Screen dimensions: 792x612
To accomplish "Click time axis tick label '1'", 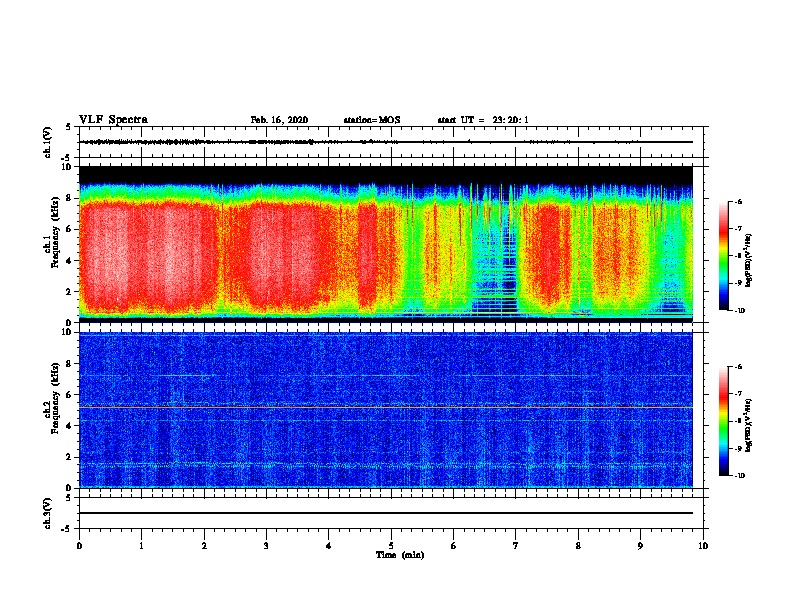I will [141, 546].
